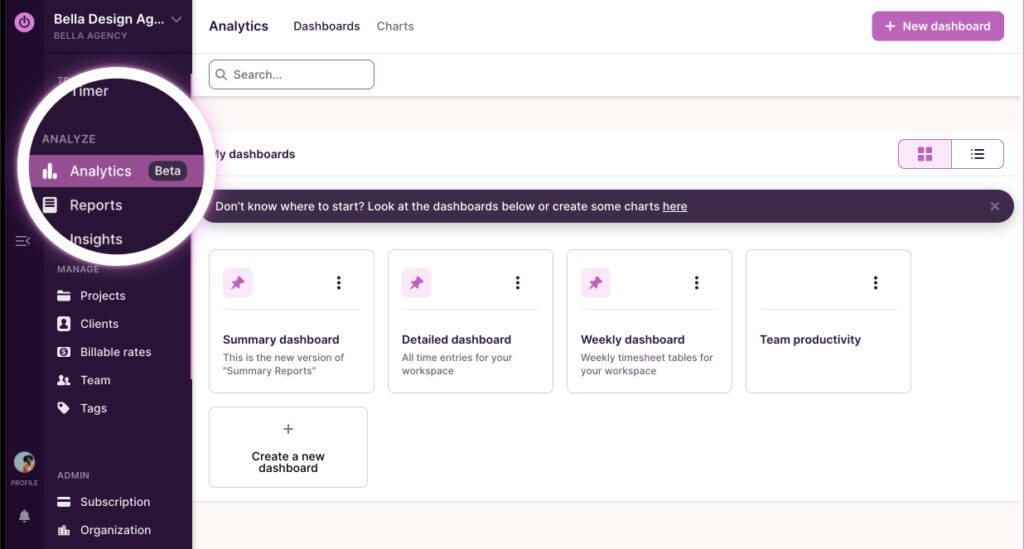Click the New dashboard button
Image resolution: width=1024 pixels, height=549 pixels.
pos(938,26)
